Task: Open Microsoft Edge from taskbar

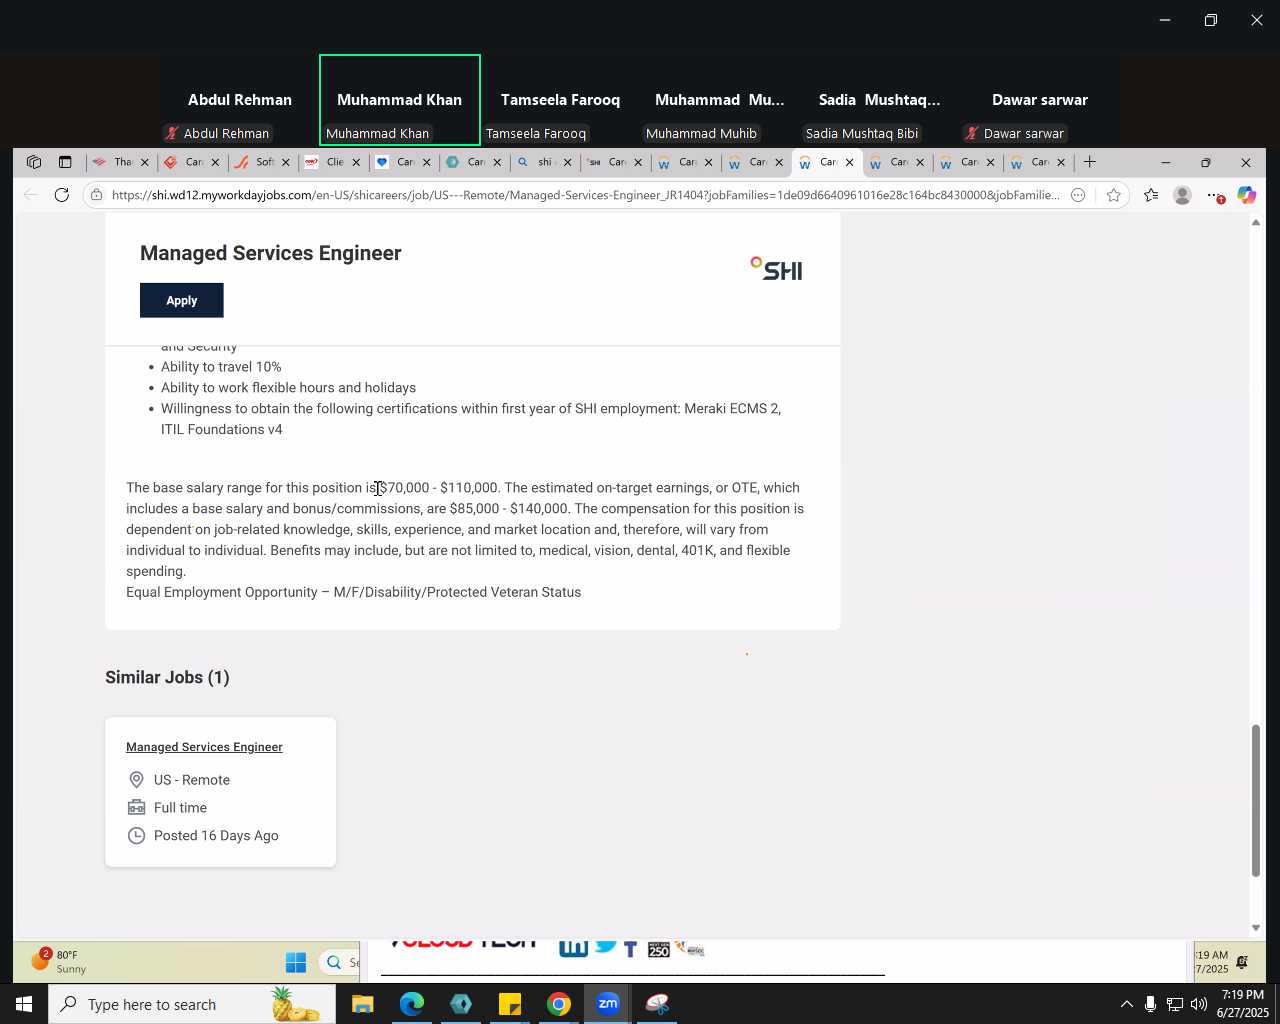Action: pos(411,1004)
